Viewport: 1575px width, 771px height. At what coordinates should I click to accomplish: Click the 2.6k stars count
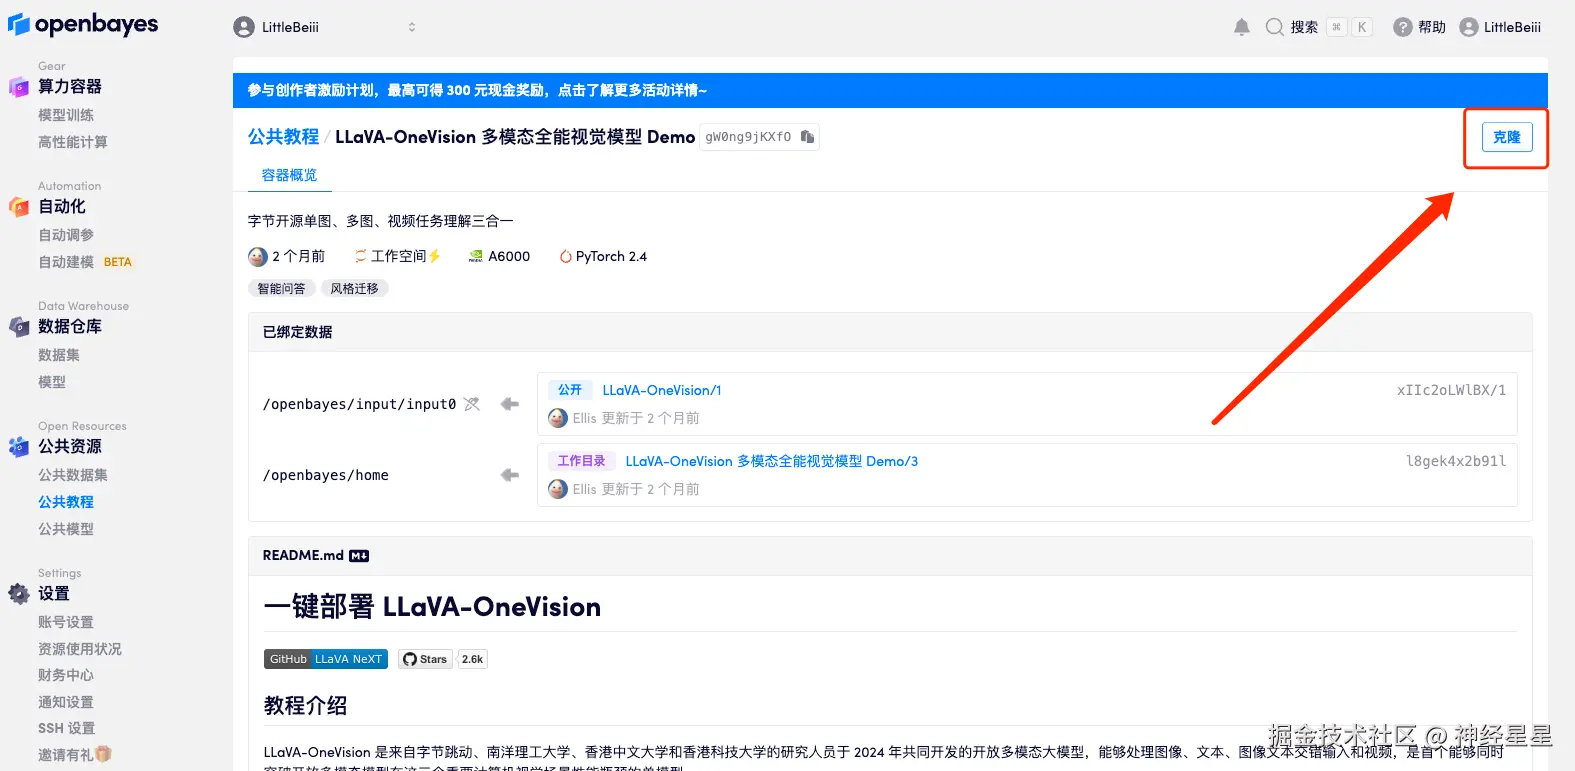point(473,659)
